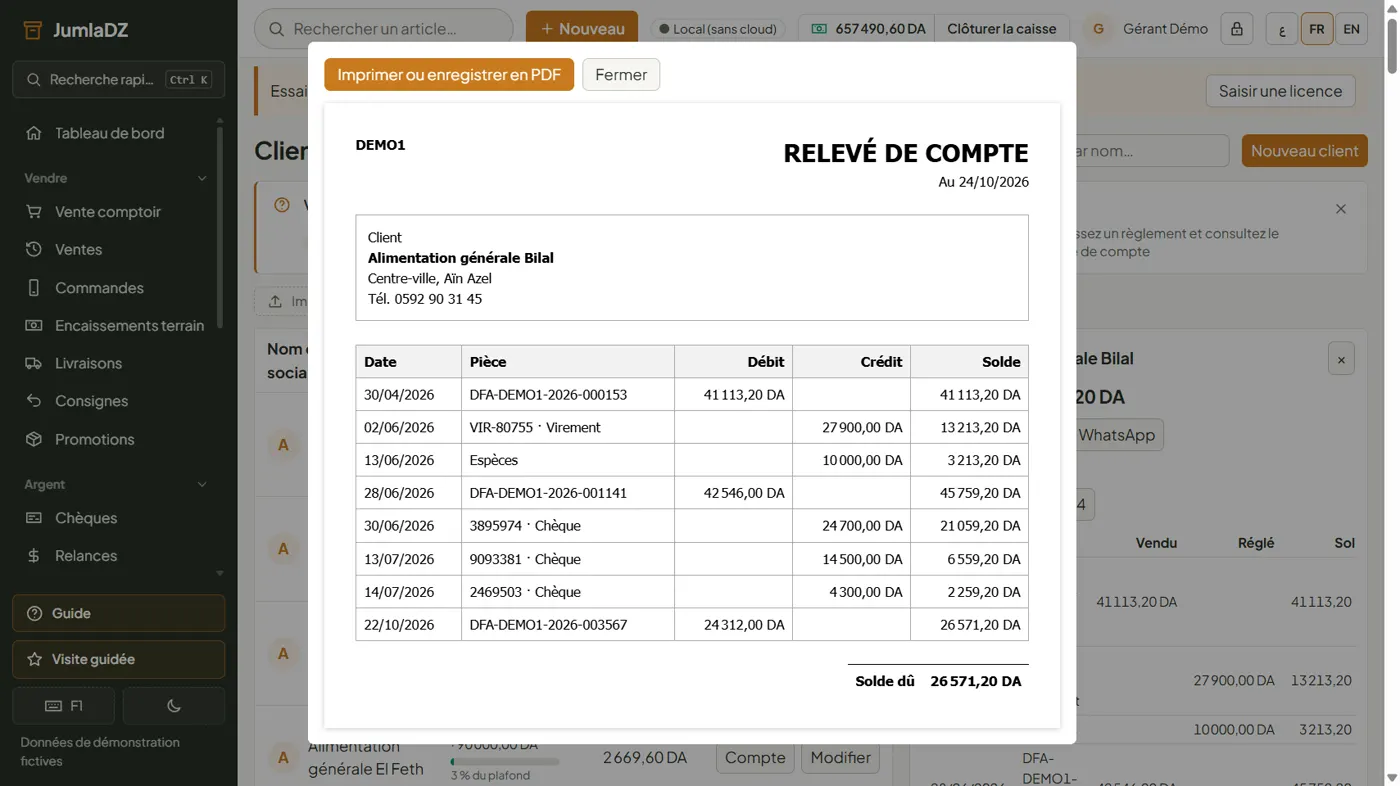Open the Gérant Démo user profile
1400x786 pixels.
1148,29
